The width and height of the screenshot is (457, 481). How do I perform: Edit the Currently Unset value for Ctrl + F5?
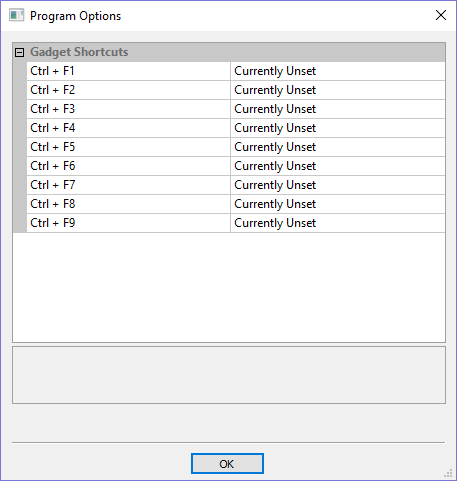[x=338, y=147]
